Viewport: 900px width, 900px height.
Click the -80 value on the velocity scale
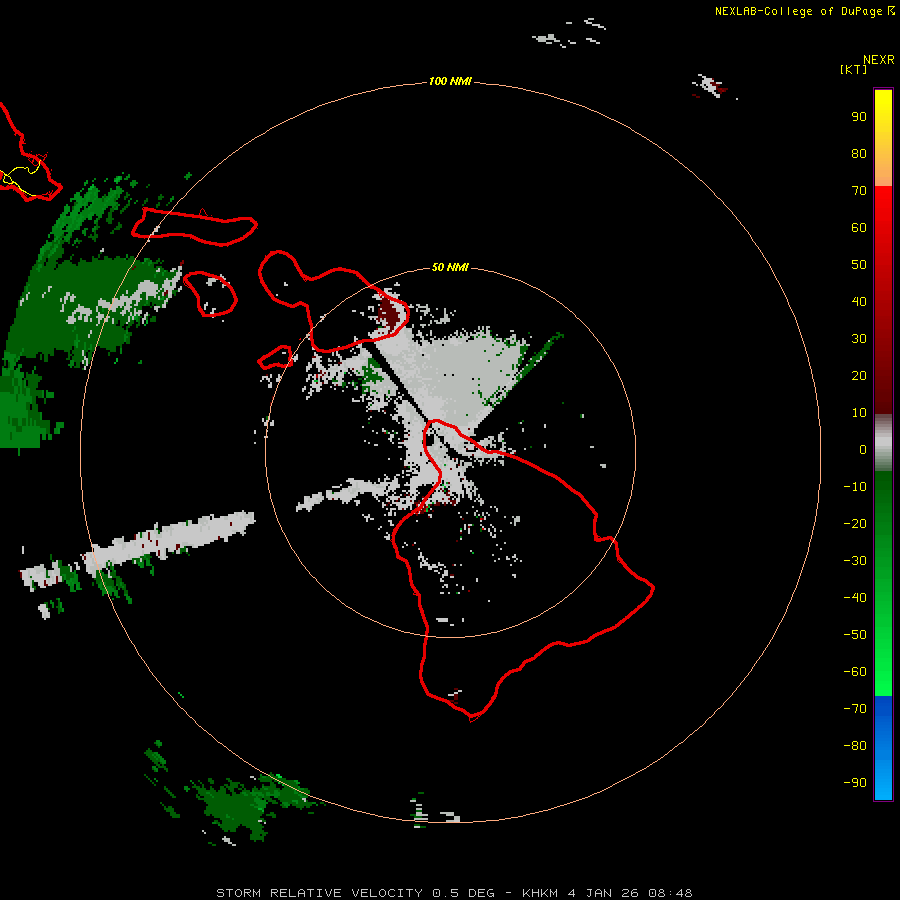pyautogui.click(x=855, y=746)
